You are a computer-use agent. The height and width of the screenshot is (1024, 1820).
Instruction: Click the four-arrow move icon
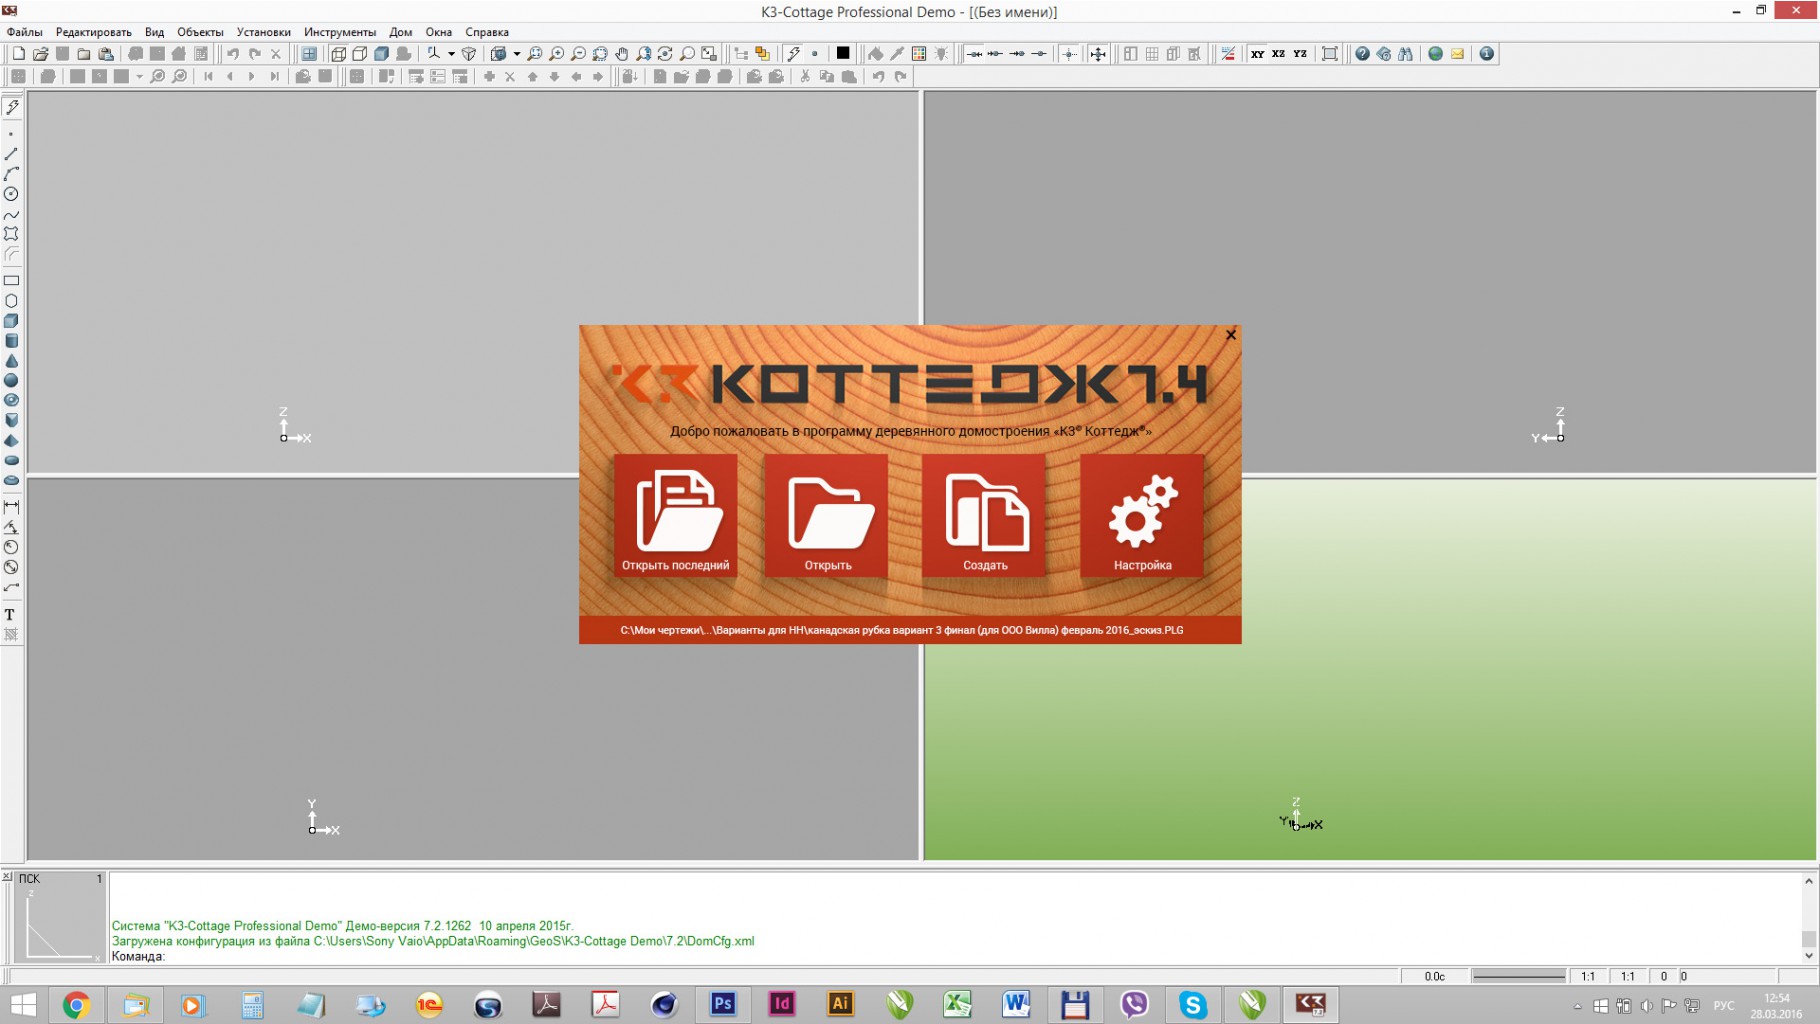(1098, 54)
